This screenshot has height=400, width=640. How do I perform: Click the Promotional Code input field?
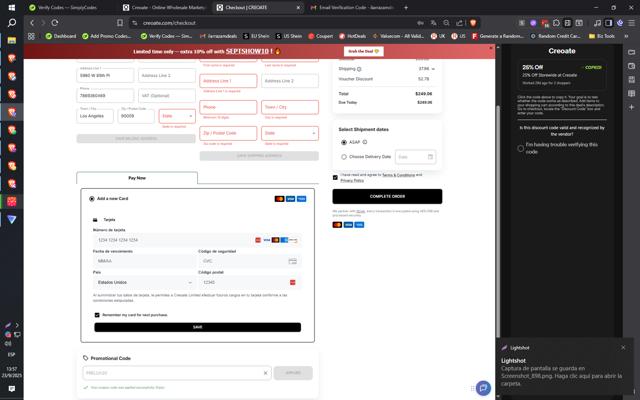[x=177, y=373]
